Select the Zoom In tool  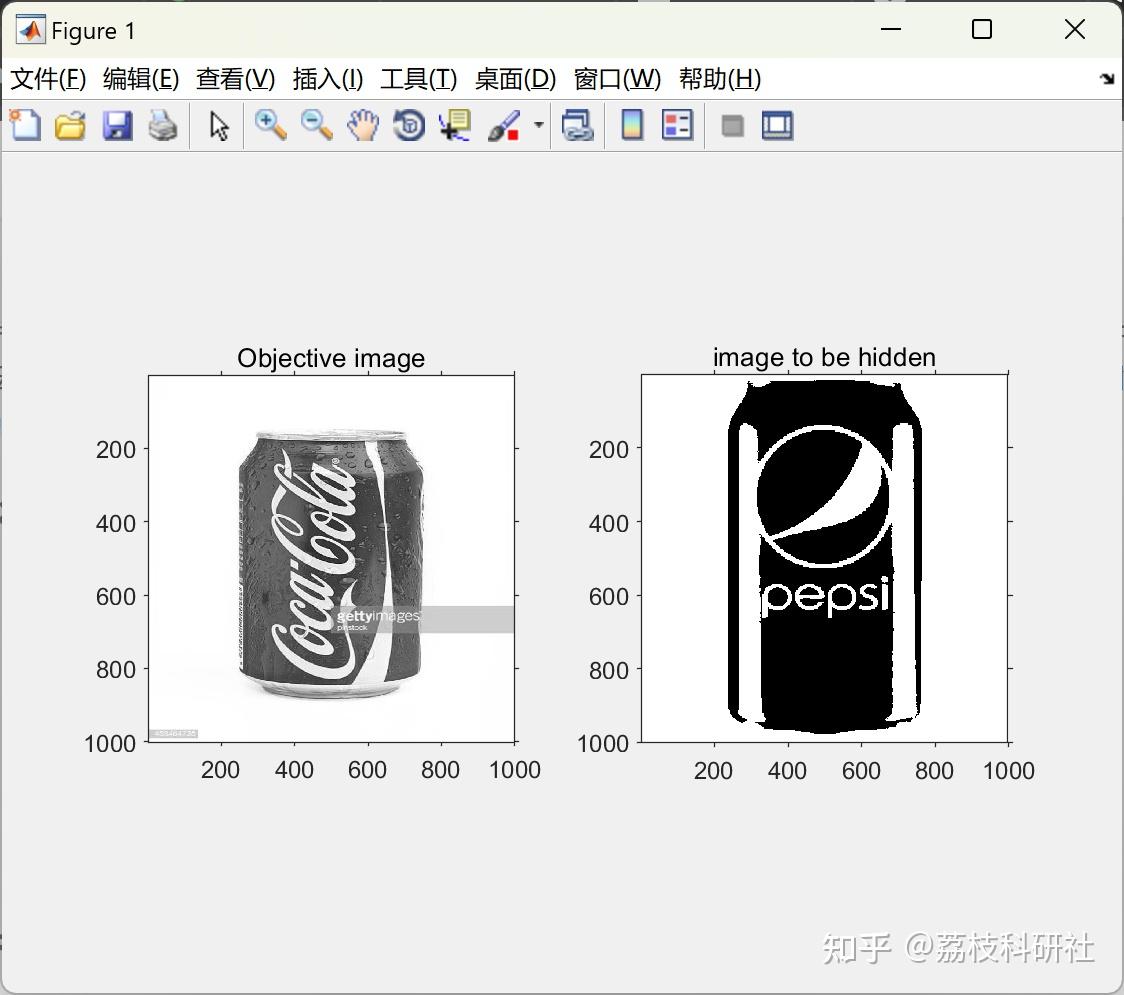click(270, 125)
